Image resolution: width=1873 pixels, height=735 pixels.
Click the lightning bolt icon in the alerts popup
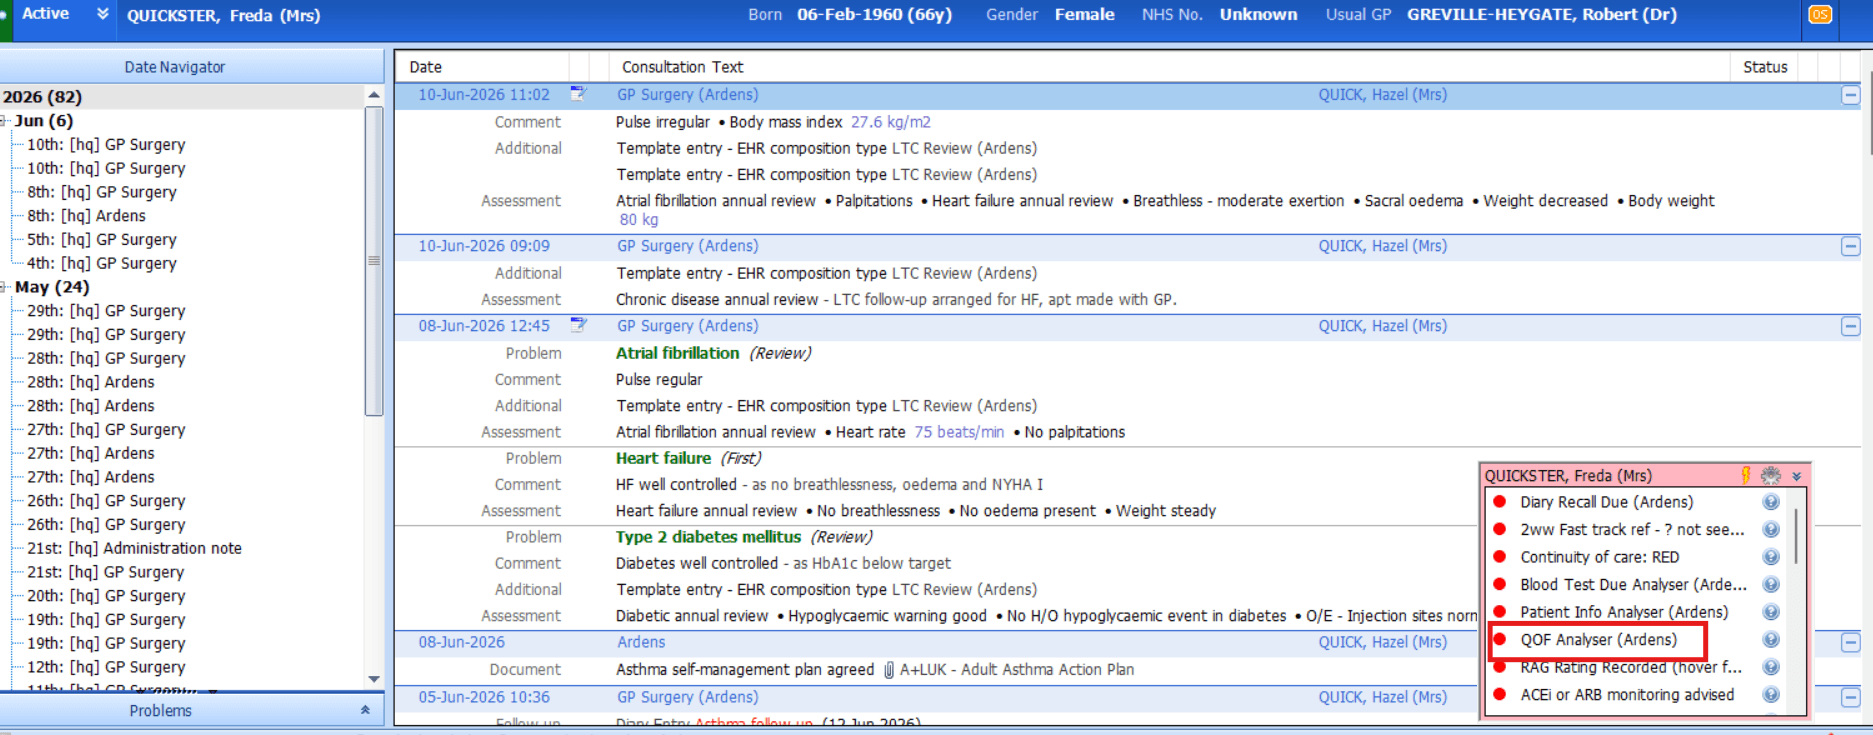pyautogui.click(x=1746, y=476)
